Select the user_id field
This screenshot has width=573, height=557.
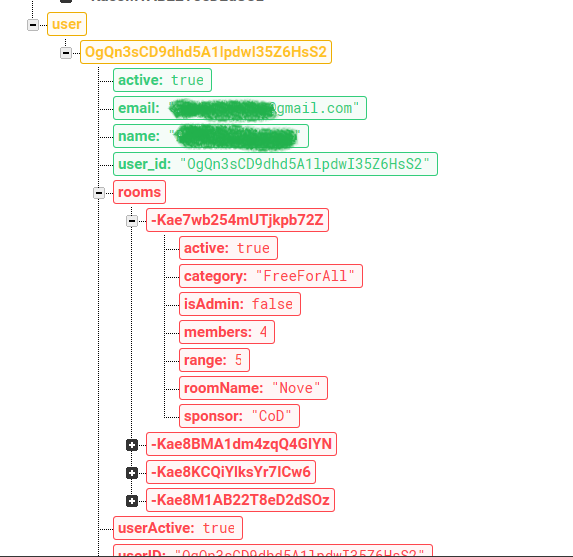275,164
